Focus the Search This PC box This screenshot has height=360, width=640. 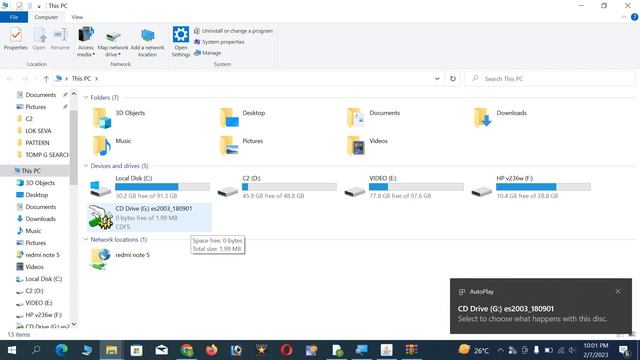pyautogui.click(x=550, y=79)
